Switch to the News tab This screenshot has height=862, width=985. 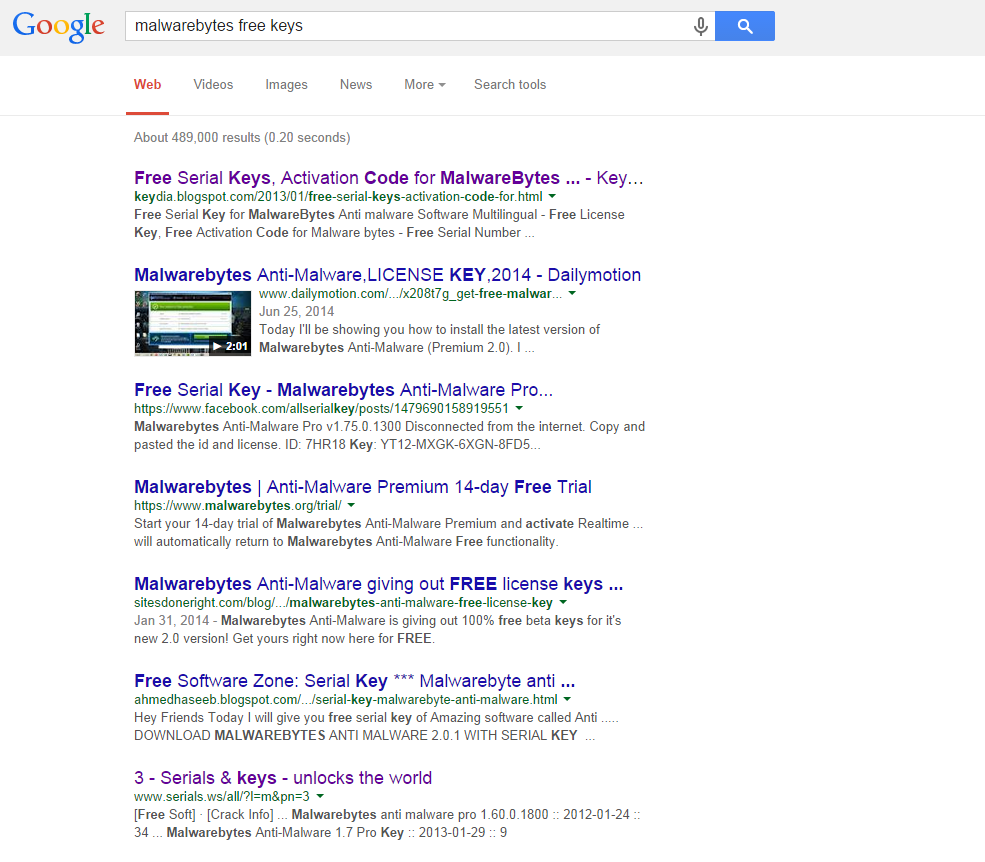pyautogui.click(x=356, y=85)
